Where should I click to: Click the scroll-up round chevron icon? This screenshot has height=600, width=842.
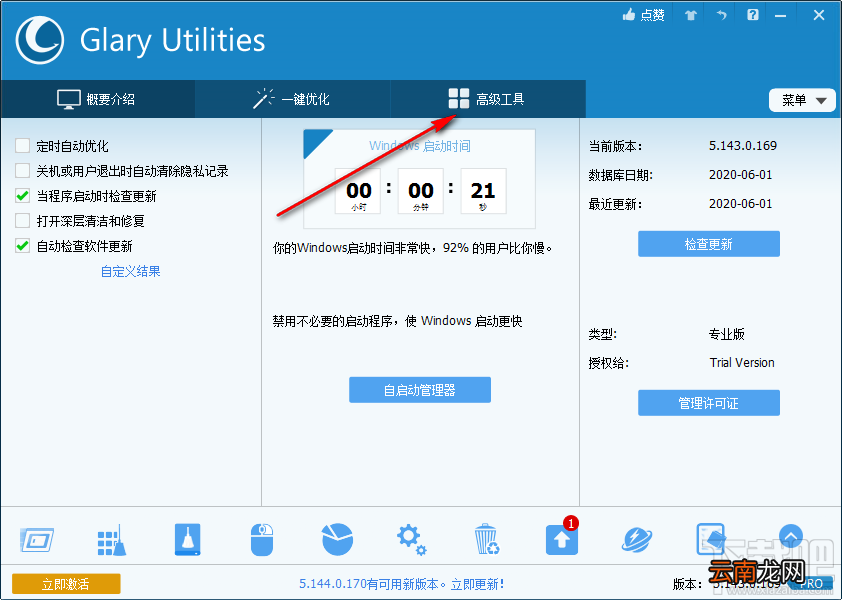[x=790, y=536]
